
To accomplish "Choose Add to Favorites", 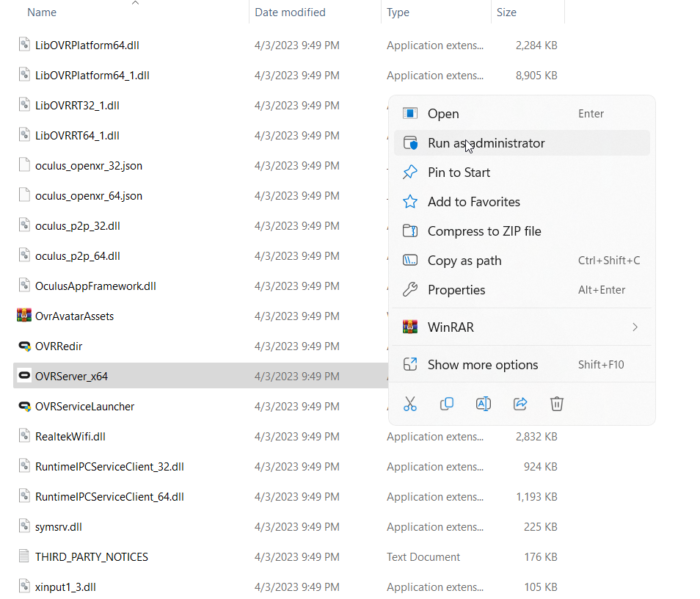I will coord(522,202).
